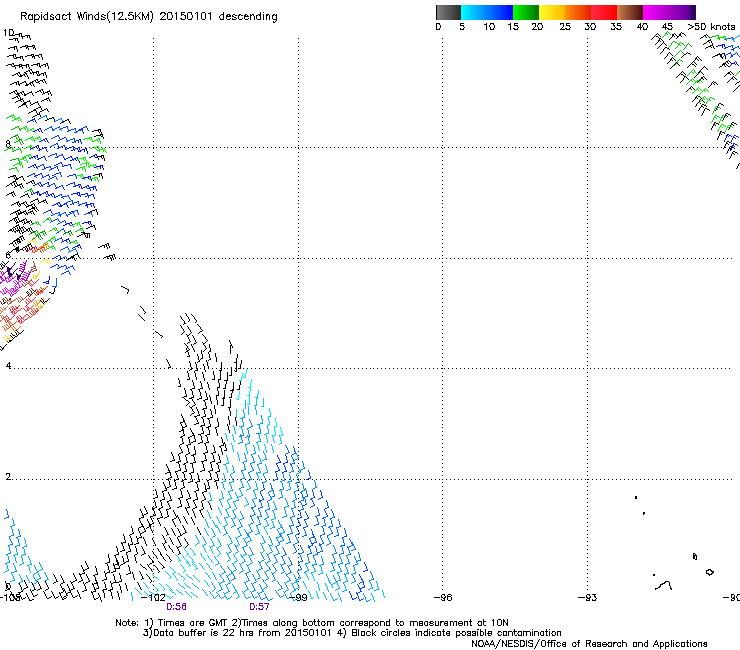Click the title 'Rapidscat Winds(12.5KM) 20150101 descending'
Screen dimensions: 740x650
coord(149,17)
